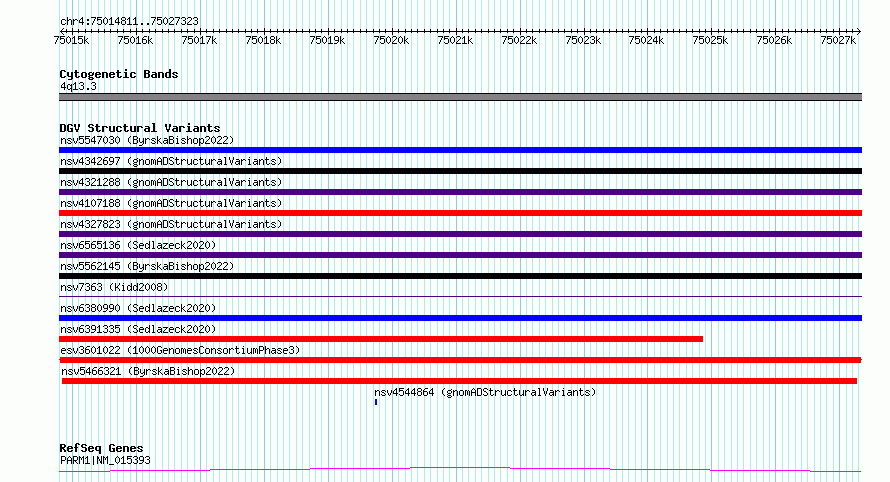The image size is (890, 482).
Task: Select the red nsv4107188 variant bar
Action: click(x=460, y=213)
